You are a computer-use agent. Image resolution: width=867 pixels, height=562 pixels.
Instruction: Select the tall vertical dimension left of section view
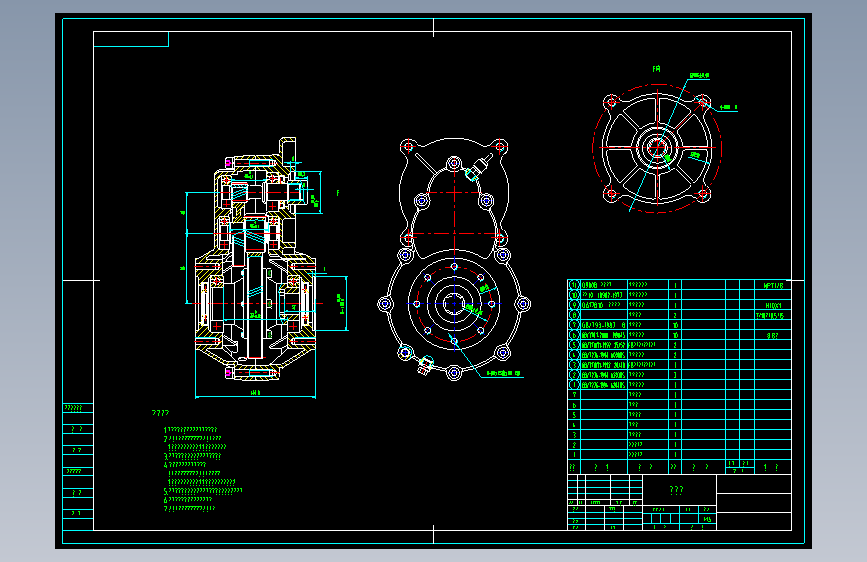(x=187, y=248)
